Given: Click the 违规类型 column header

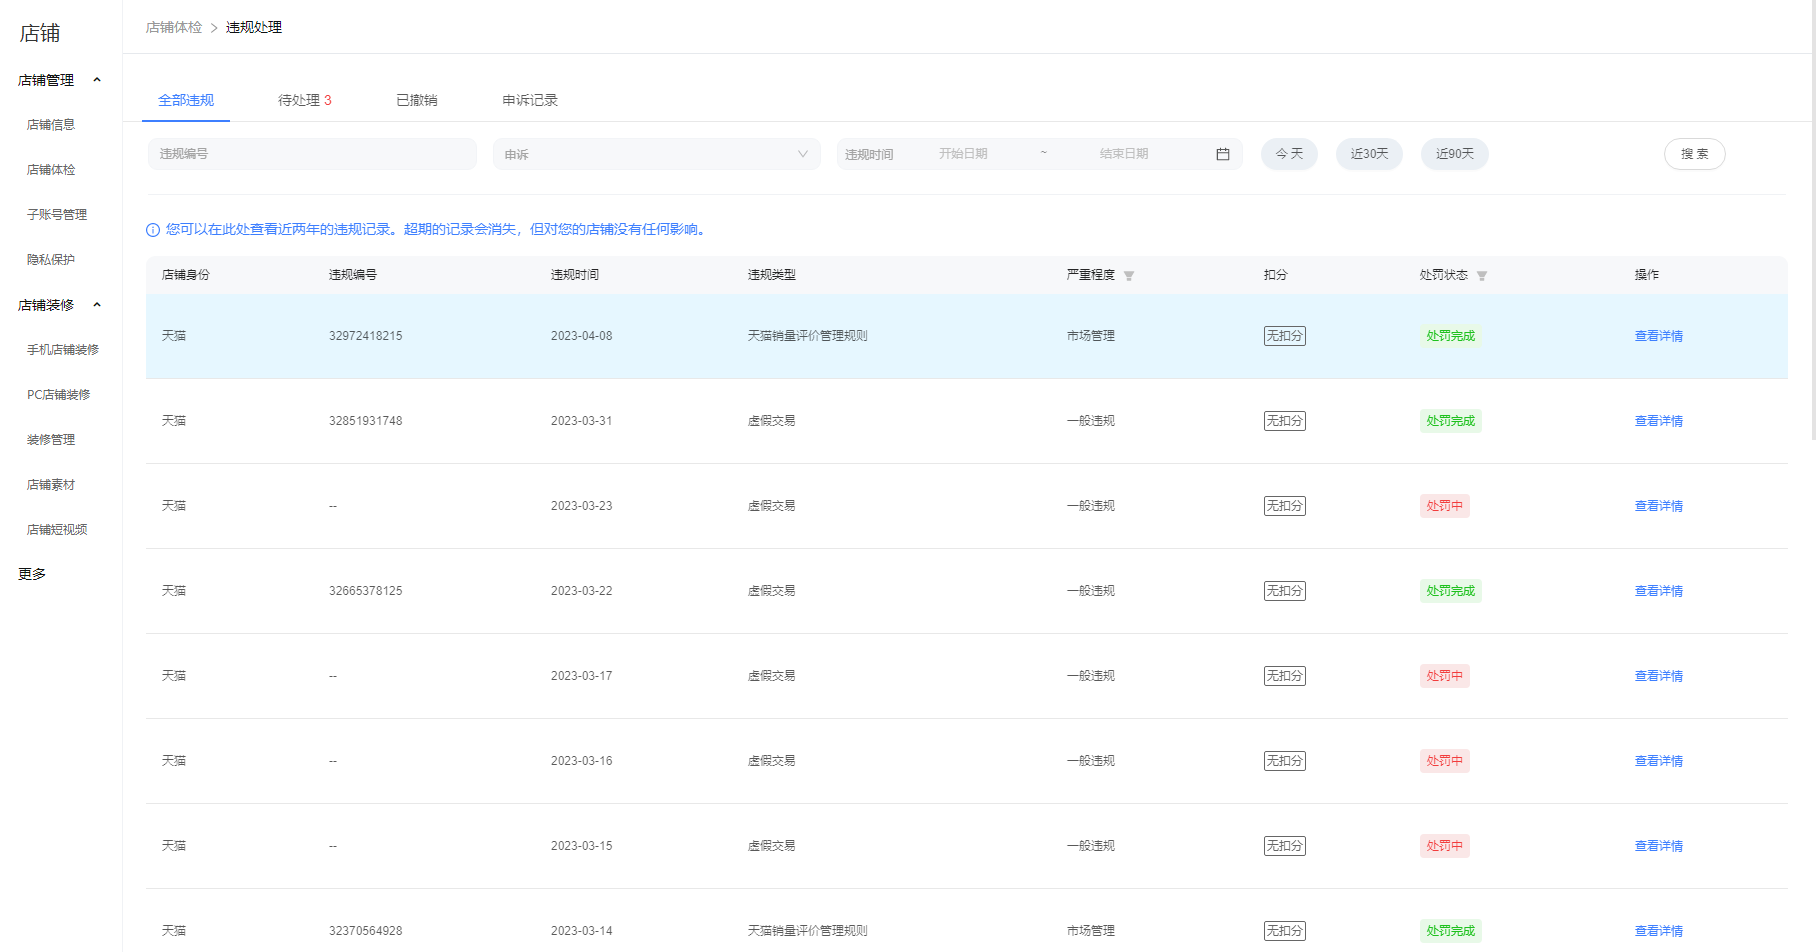Looking at the screenshot, I should click(772, 275).
